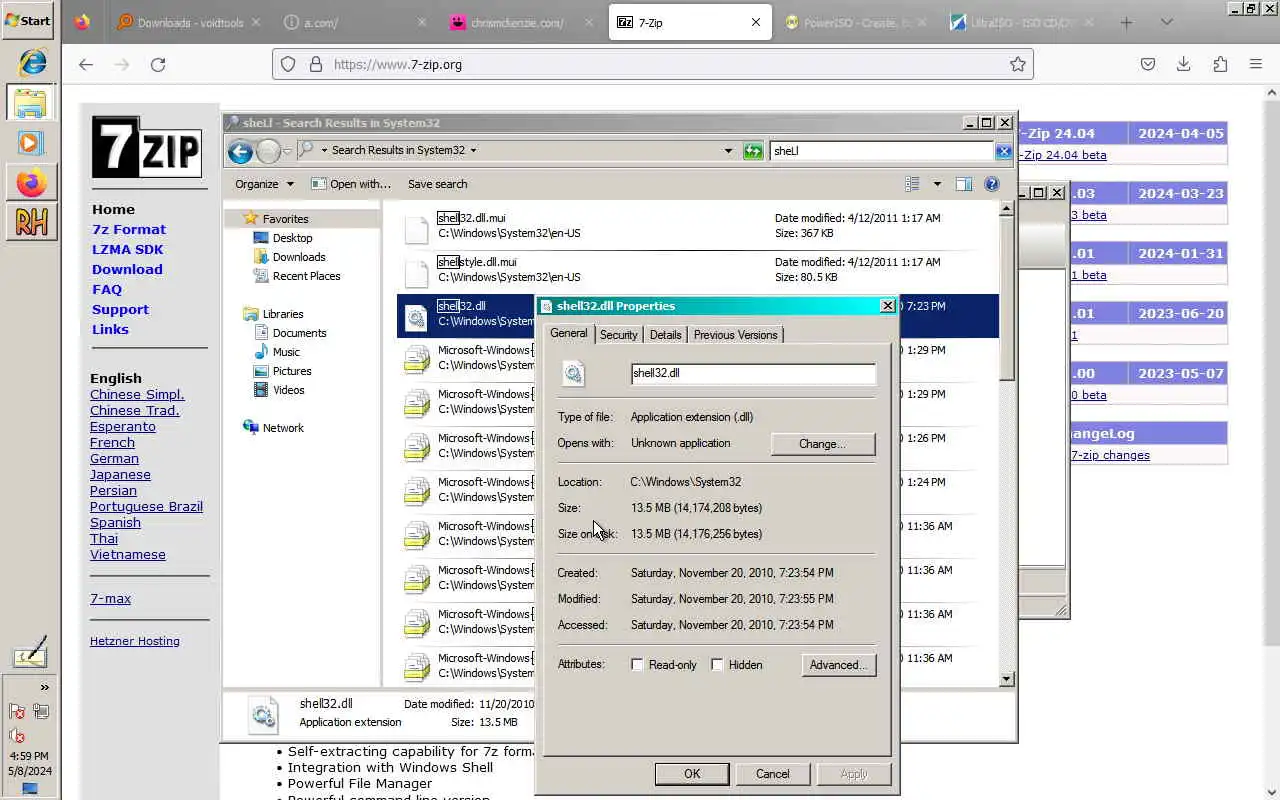Click the site padlock icon in address bar
This screenshot has width=1280, height=800.
tap(316, 64)
